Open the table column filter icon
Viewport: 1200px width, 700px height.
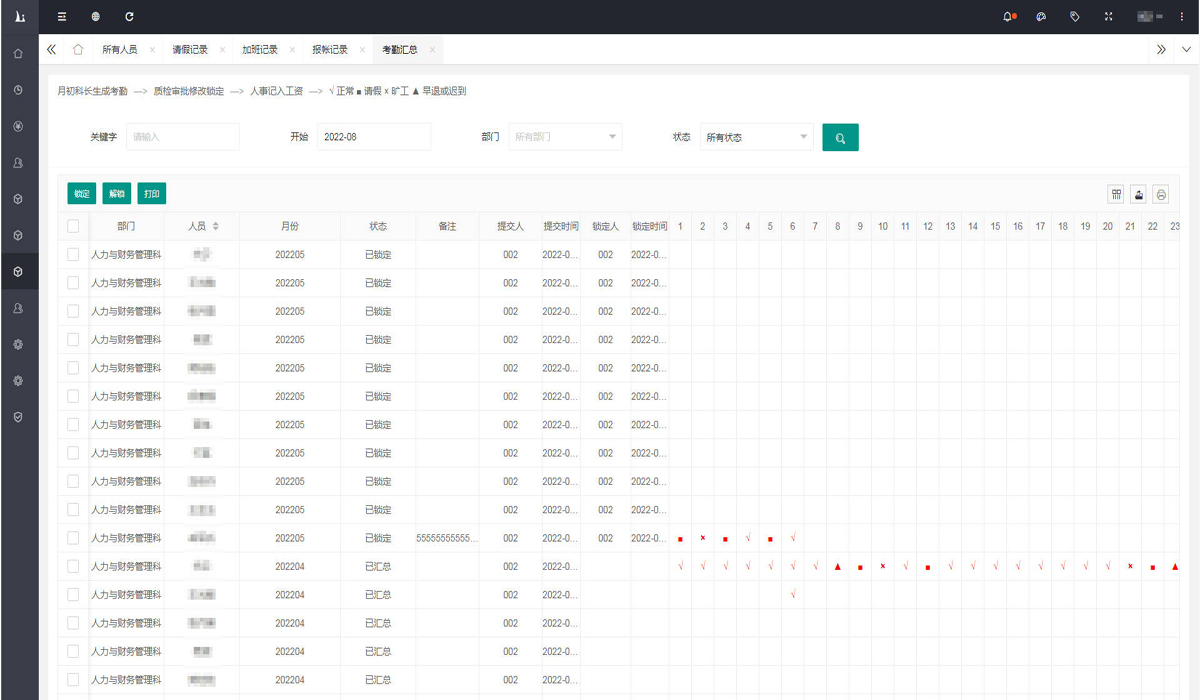1116,194
